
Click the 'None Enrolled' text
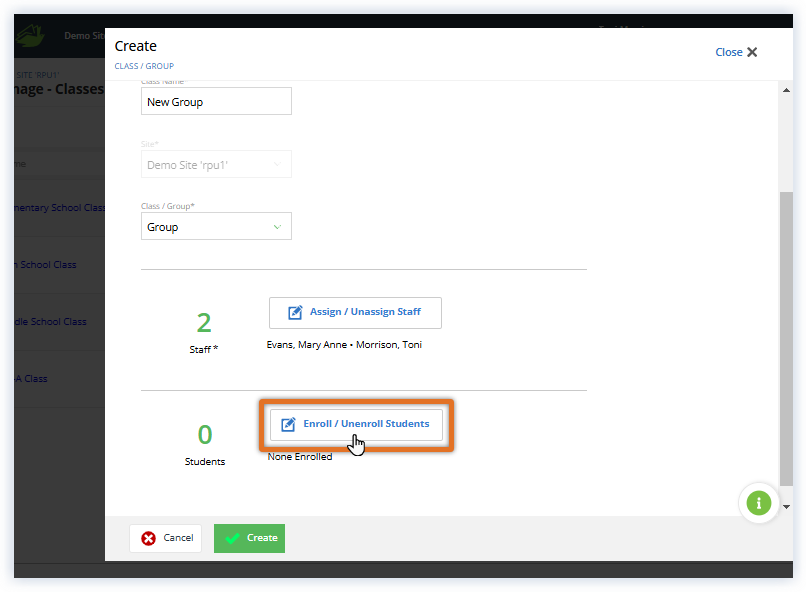(x=300, y=456)
